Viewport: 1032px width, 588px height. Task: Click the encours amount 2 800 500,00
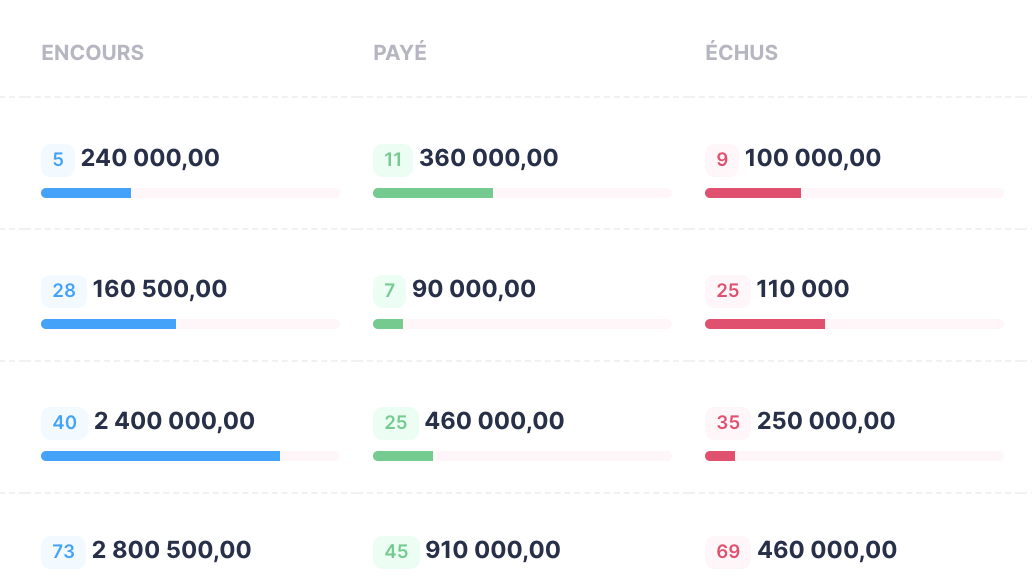[172, 550]
